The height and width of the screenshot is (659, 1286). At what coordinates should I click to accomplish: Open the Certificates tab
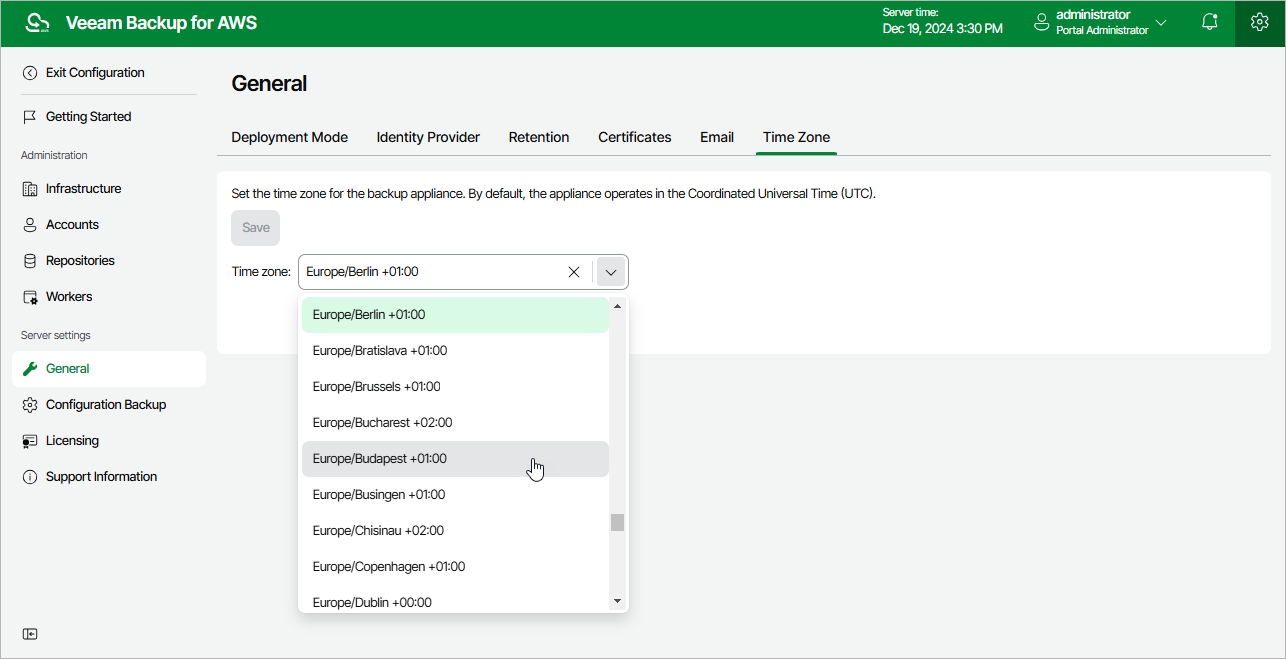coord(635,137)
